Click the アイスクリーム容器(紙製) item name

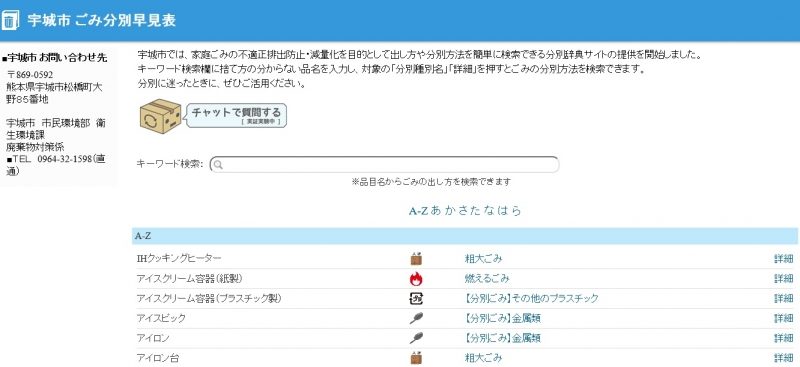[x=189, y=279]
